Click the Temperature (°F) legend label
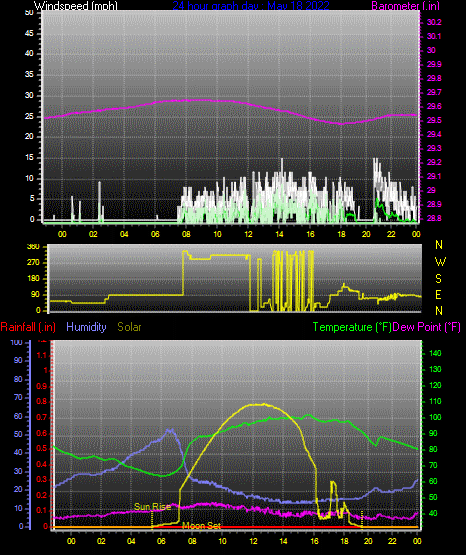 tap(352, 327)
